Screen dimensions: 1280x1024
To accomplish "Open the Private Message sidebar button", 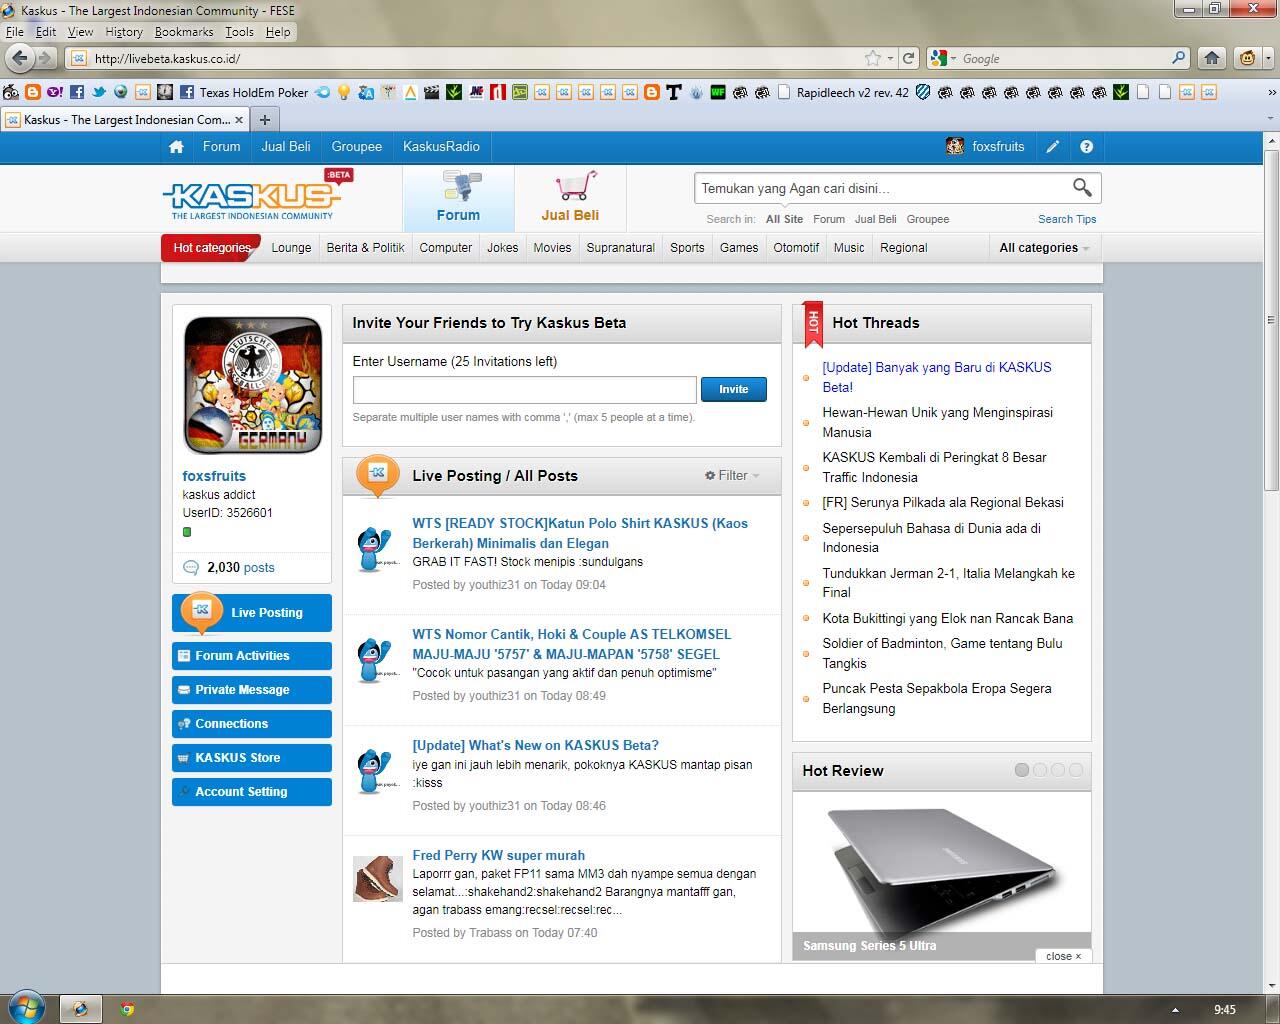I will click(x=252, y=690).
